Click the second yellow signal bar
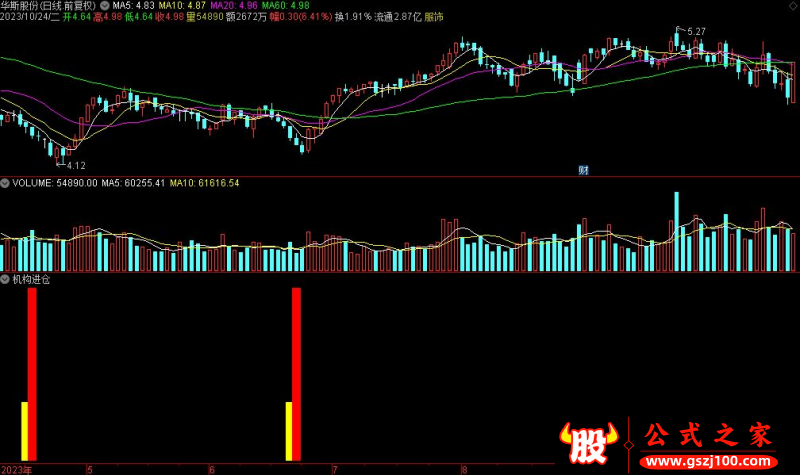Image resolution: width=800 pixels, height=475 pixels. coord(289,432)
